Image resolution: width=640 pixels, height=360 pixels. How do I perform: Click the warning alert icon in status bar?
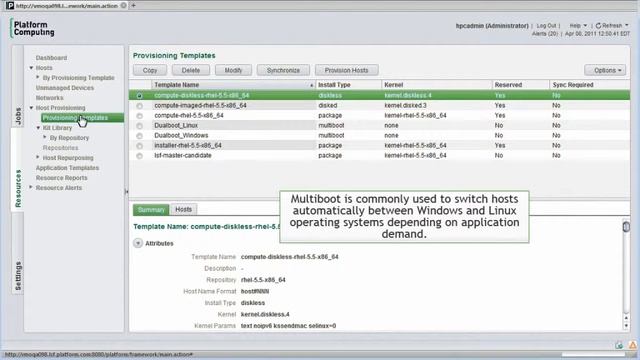tap(632, 346)
